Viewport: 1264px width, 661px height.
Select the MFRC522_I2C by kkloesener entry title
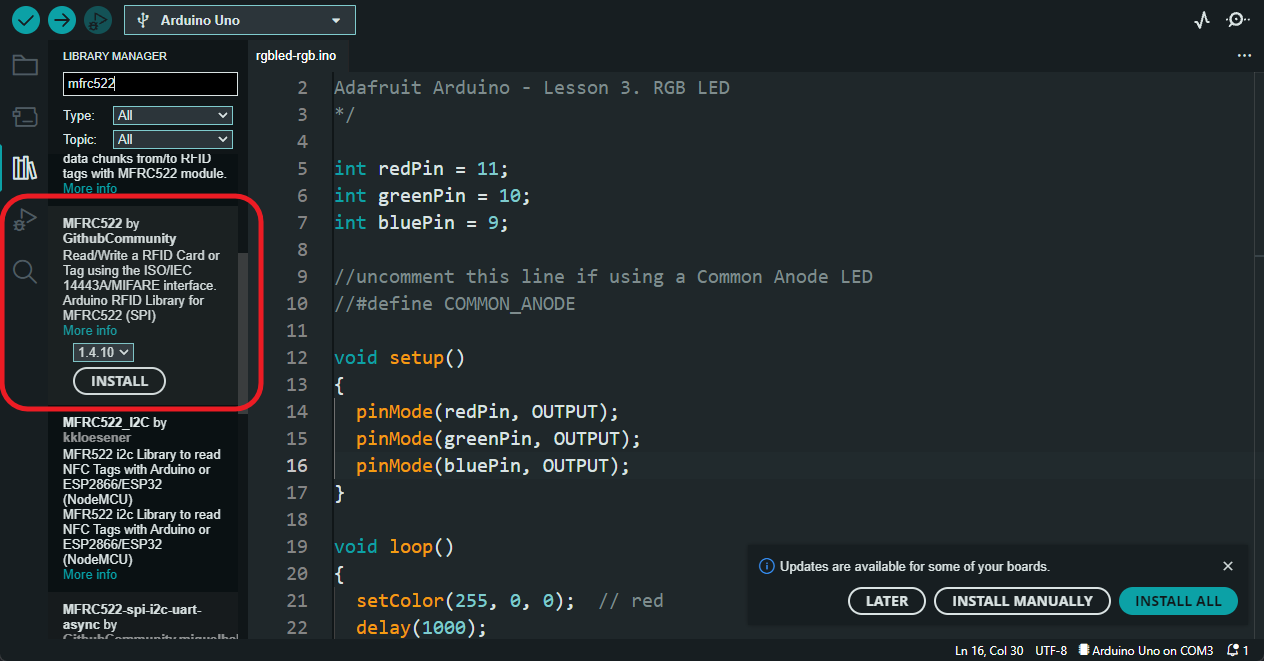click(115, 429)
